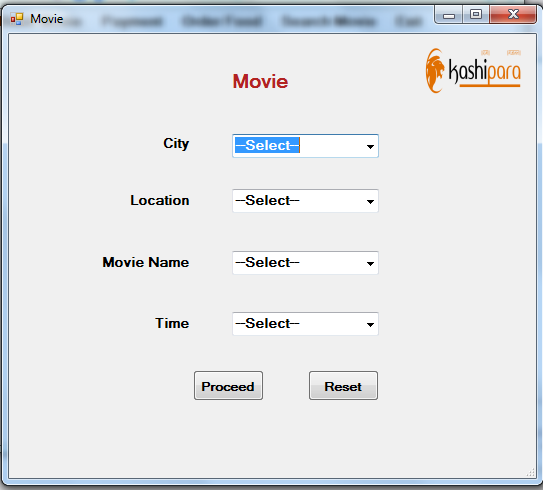Image resolution: width=543 pixels, height=490 pixels.
Task: Maximize the Movie window
Action: (x=476, y=15)
